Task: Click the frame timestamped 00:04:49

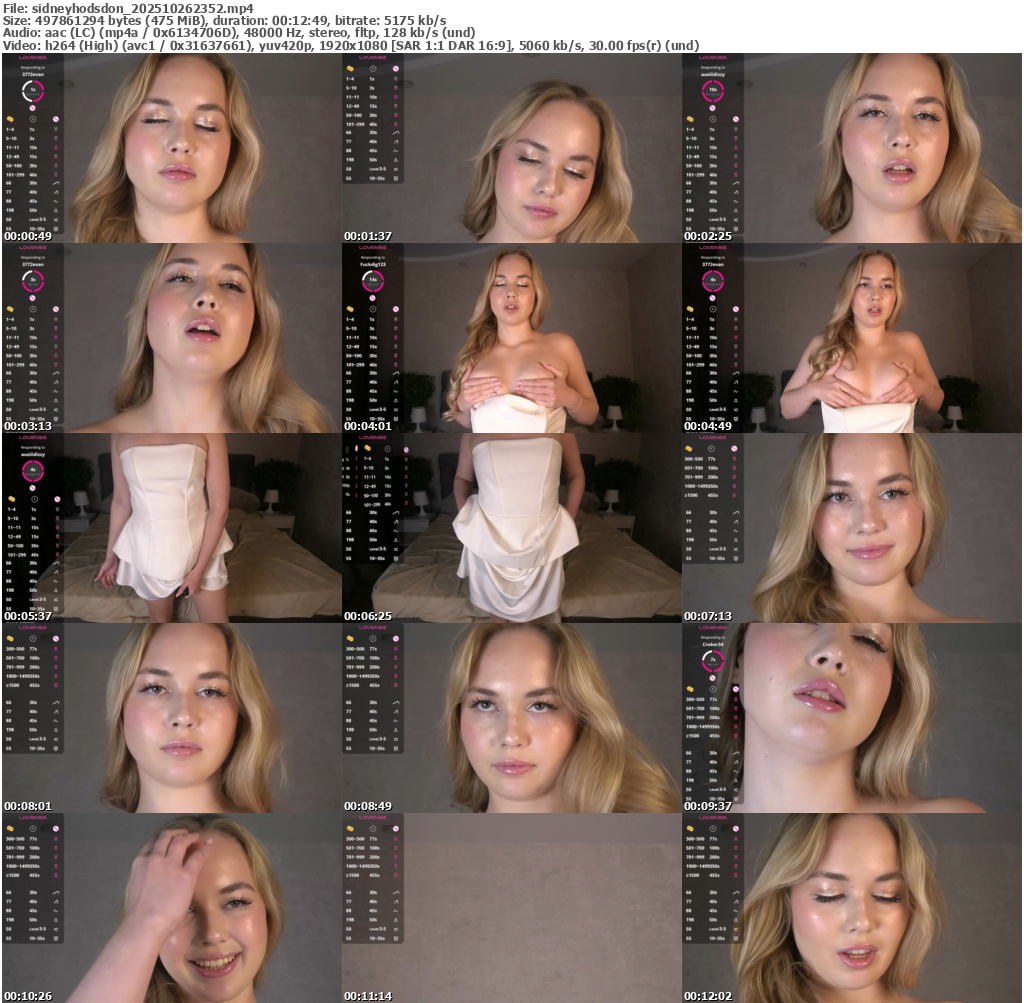Action: (852, 338)
